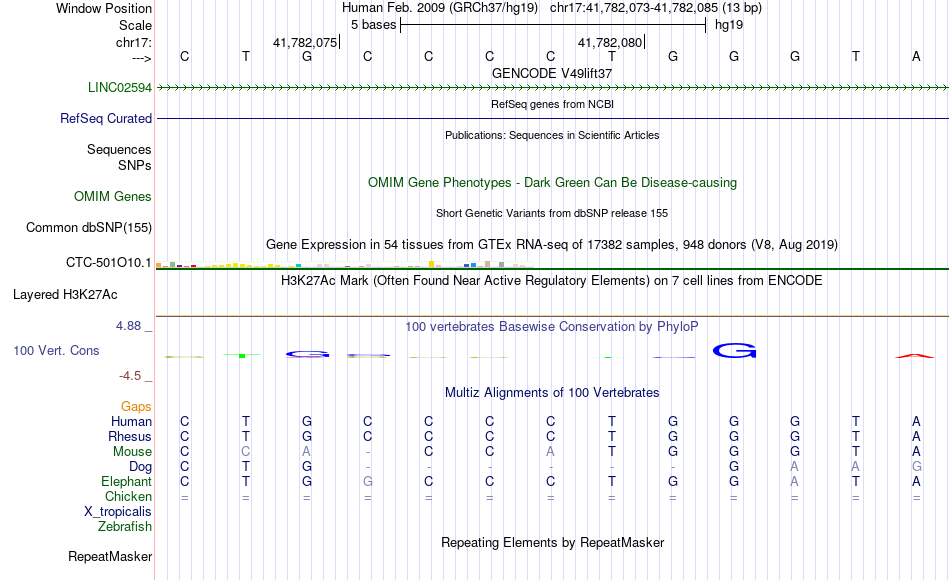The height and width of the screenshot is (580, 950).
Task: Click the Mouse alignment row label
Action: tap(132, 452)
